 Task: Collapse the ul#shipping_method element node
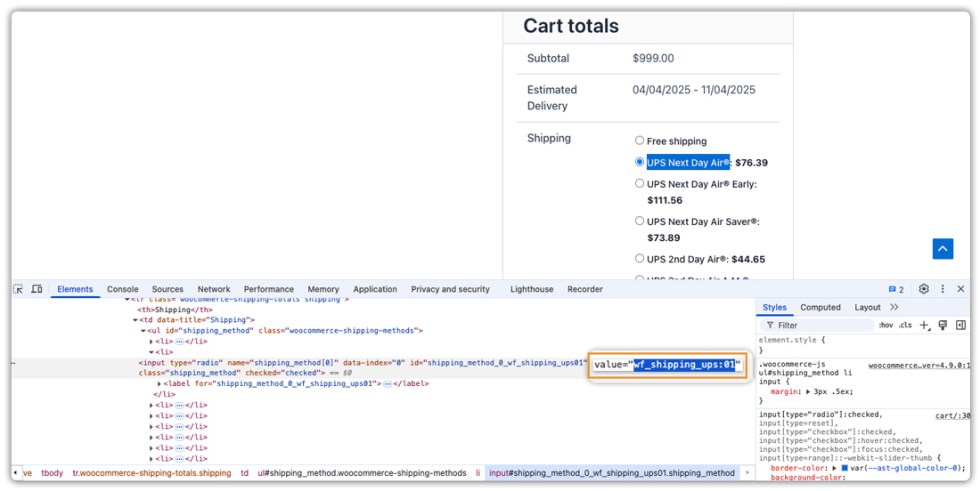(144, 330)
